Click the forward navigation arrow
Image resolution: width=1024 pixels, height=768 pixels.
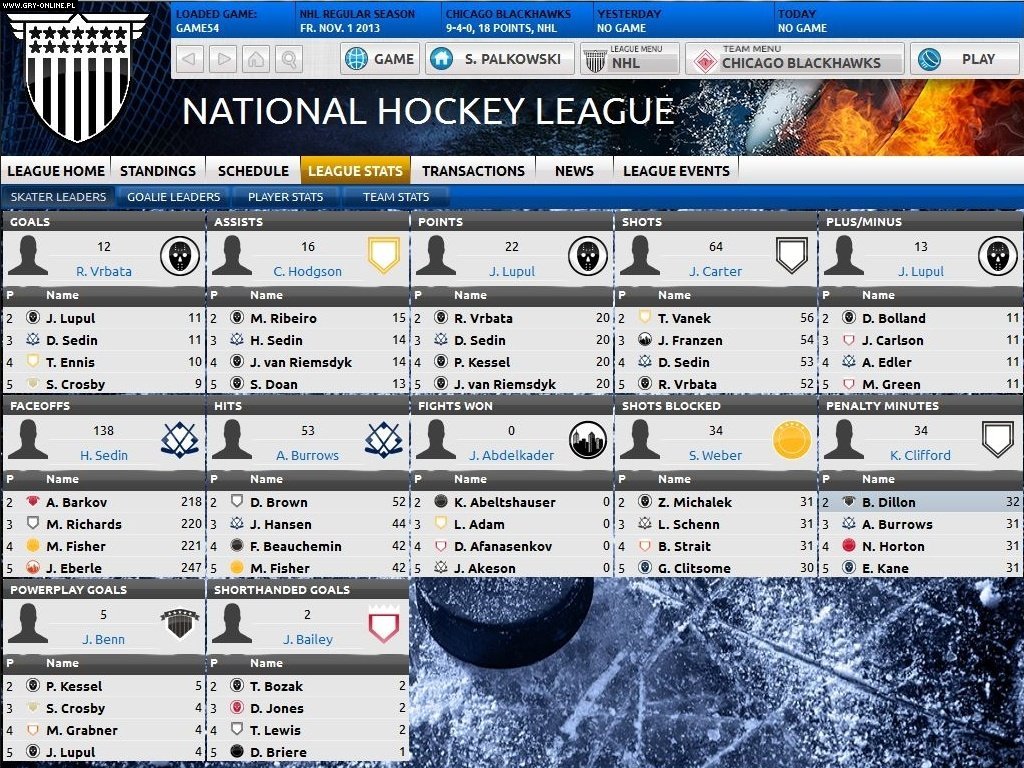tap(222, 59)
